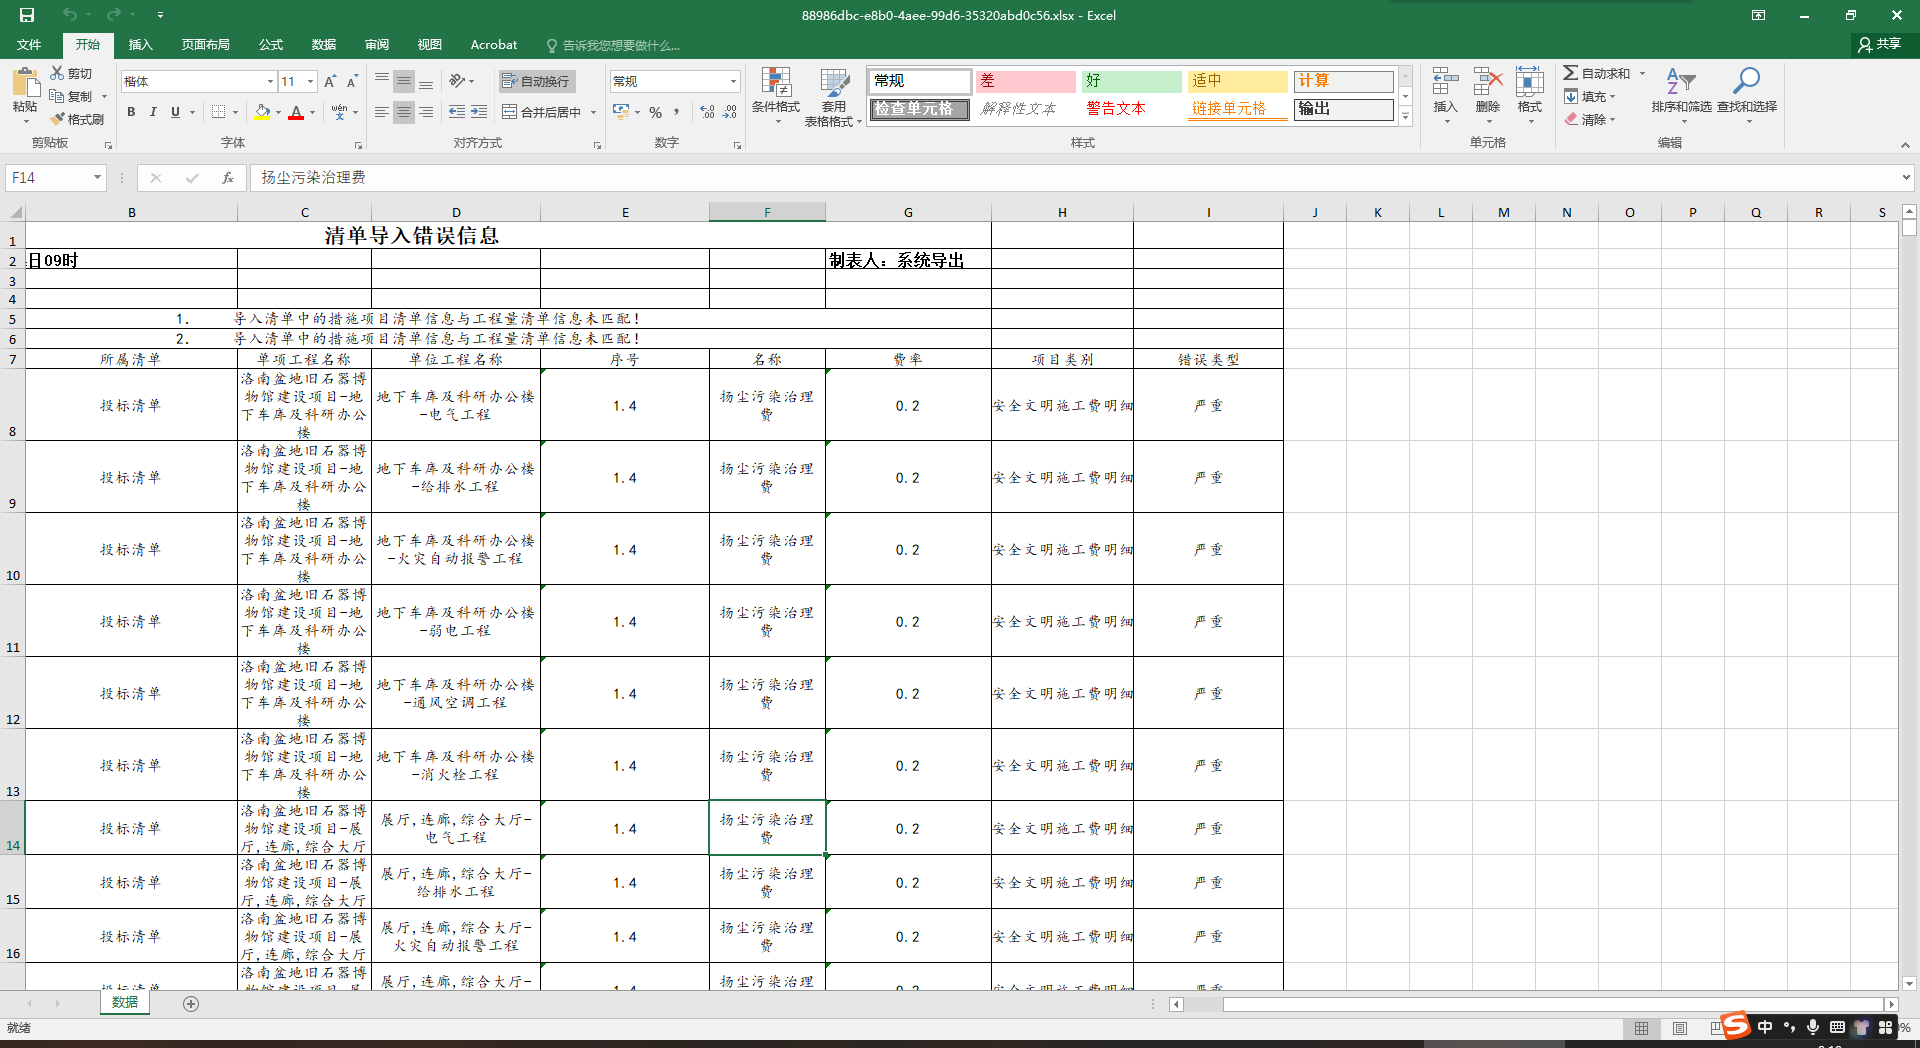
Task: Switch to the 公式 ribbon tab
Action: 270,45
